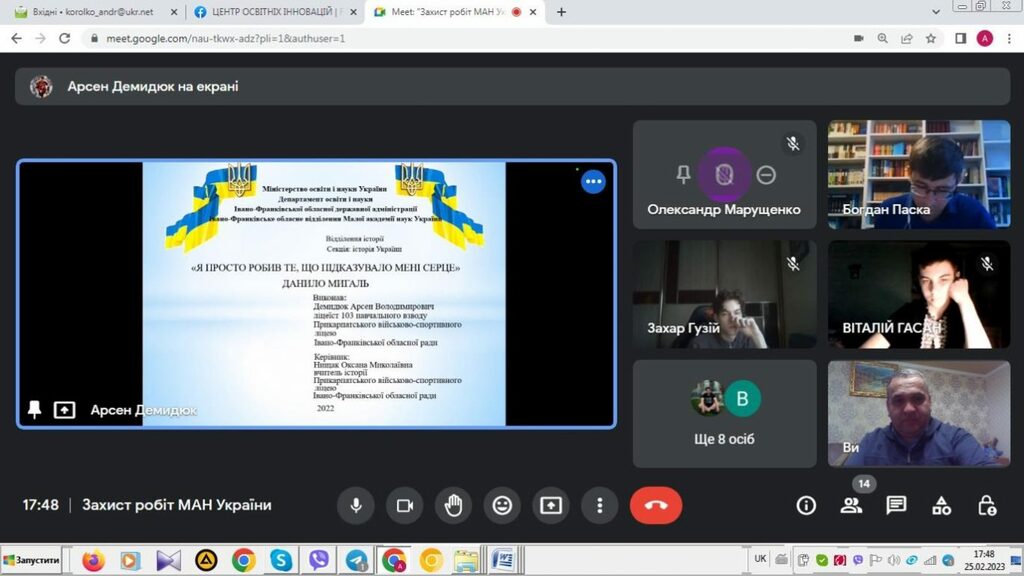Open host controls lock icon
1024x576 pixels.
[986, 505]
